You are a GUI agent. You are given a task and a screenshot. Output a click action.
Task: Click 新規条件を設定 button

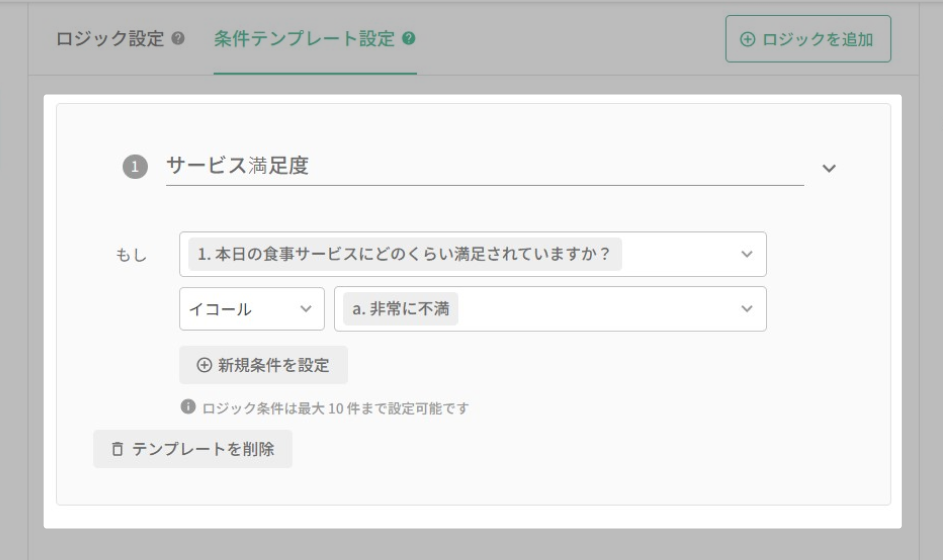point(263,365)
